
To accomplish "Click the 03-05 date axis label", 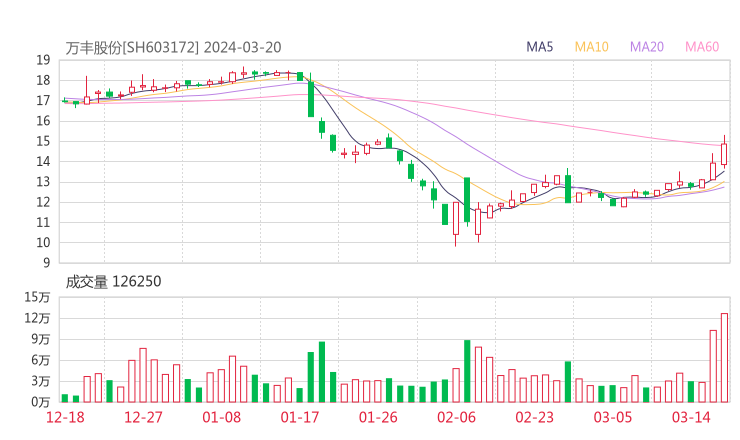I will click(x=613, y=417).
